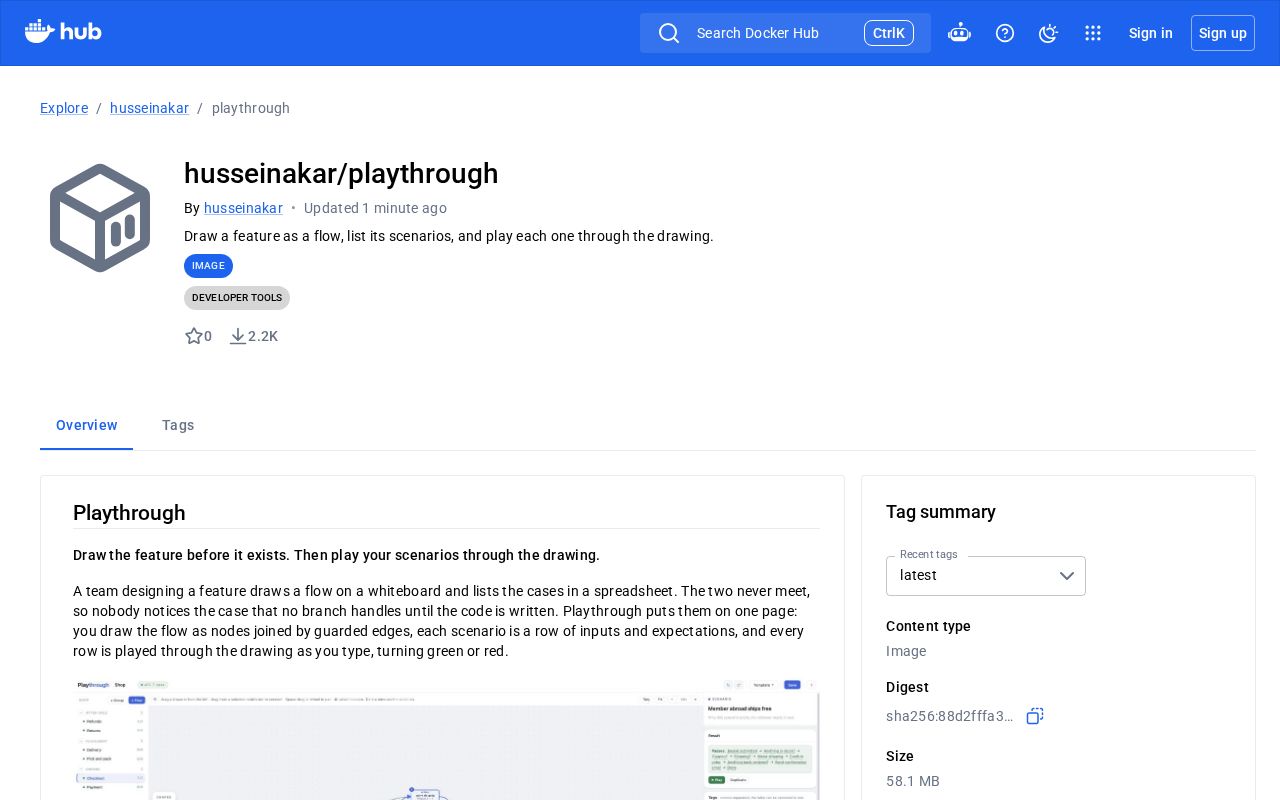The height and width of the screenshot is (800, 1280).
Task: Copy the image digest sha256
Action: pyautogui.click(x=1035, y=716)
